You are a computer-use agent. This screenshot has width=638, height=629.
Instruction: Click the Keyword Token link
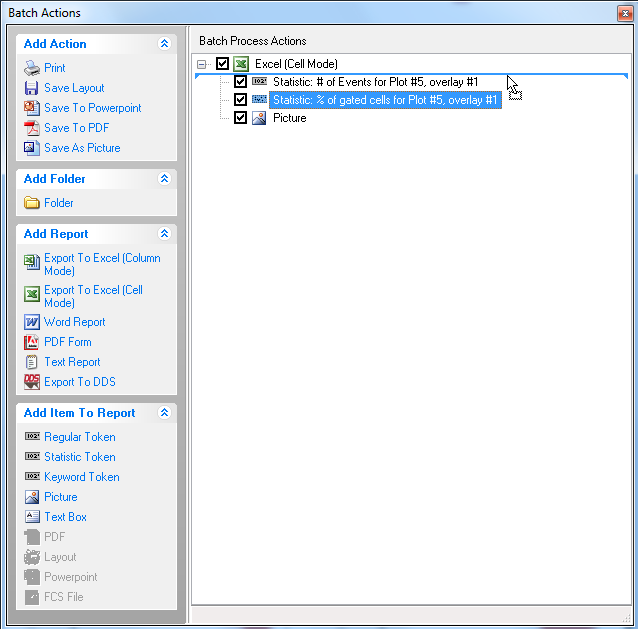pyautogui.click(x=82, y=476)
